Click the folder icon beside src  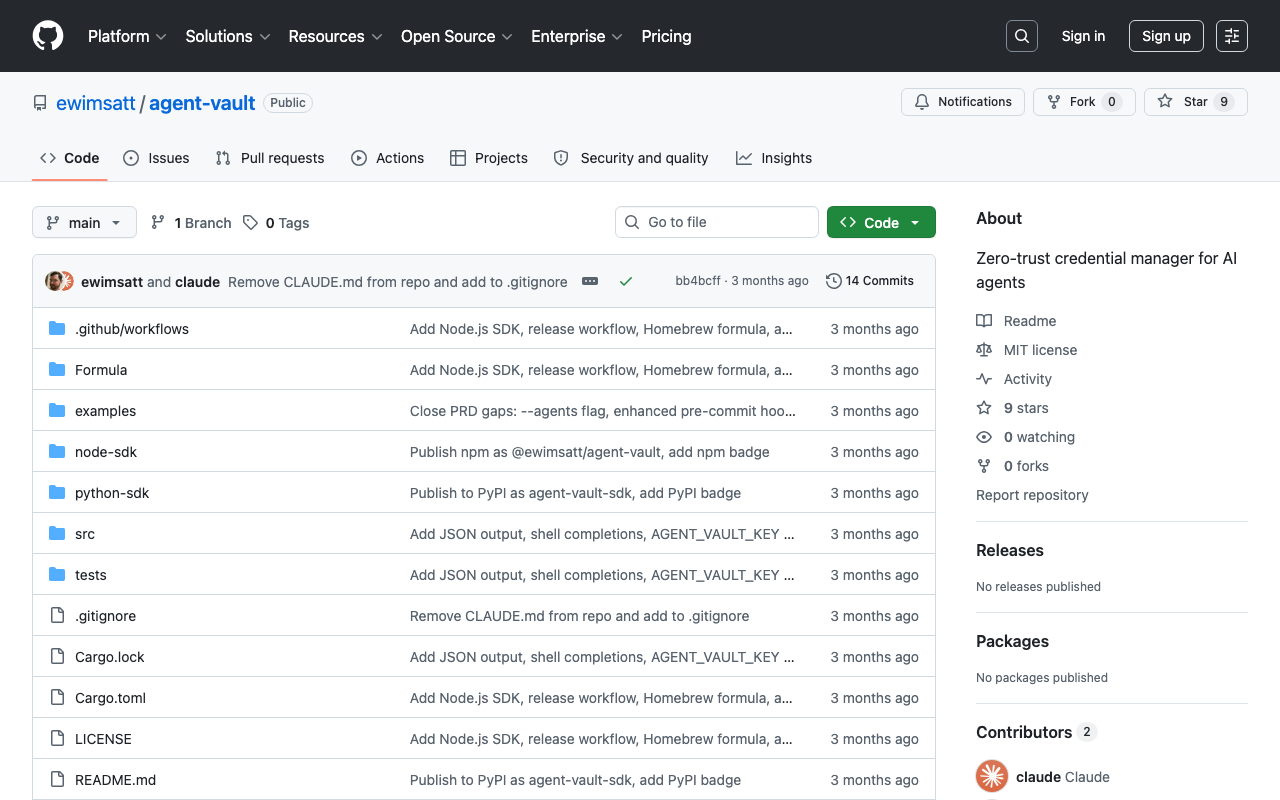[57, 534]
